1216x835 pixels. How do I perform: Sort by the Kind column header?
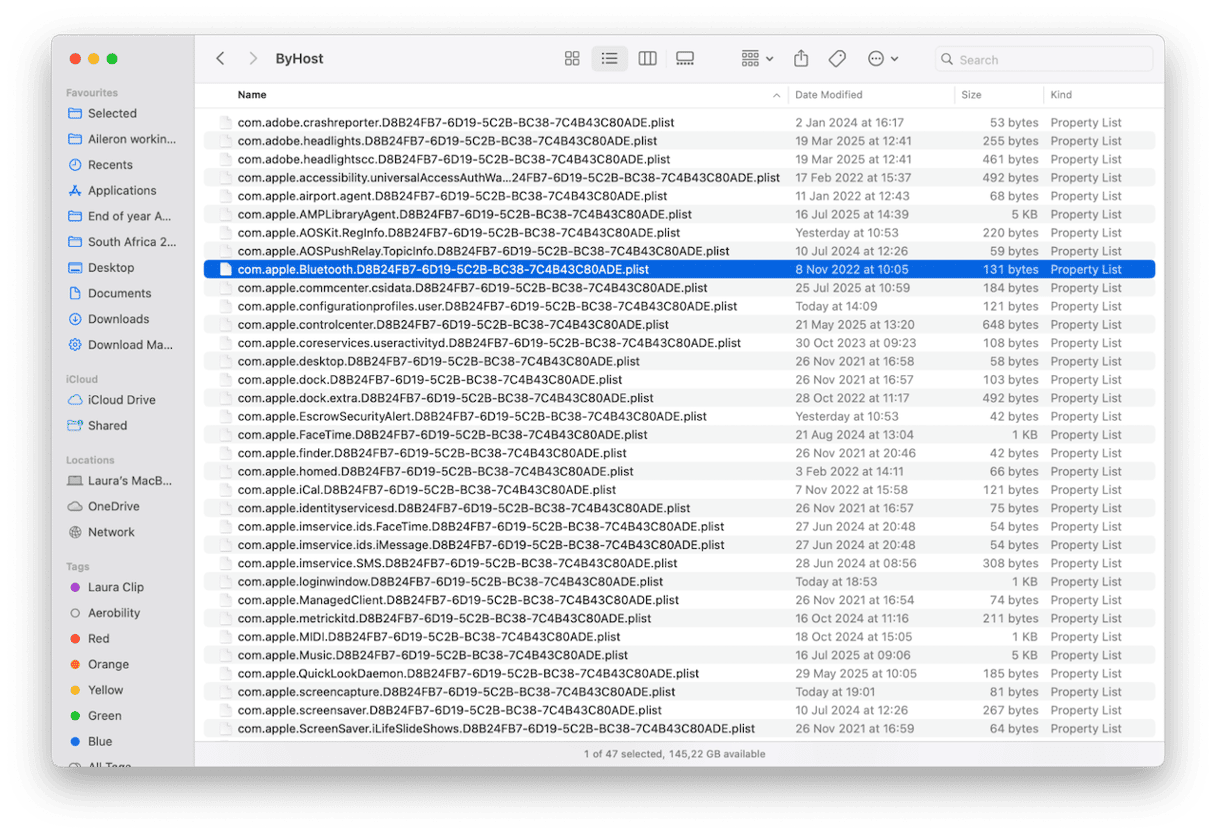1061,95
